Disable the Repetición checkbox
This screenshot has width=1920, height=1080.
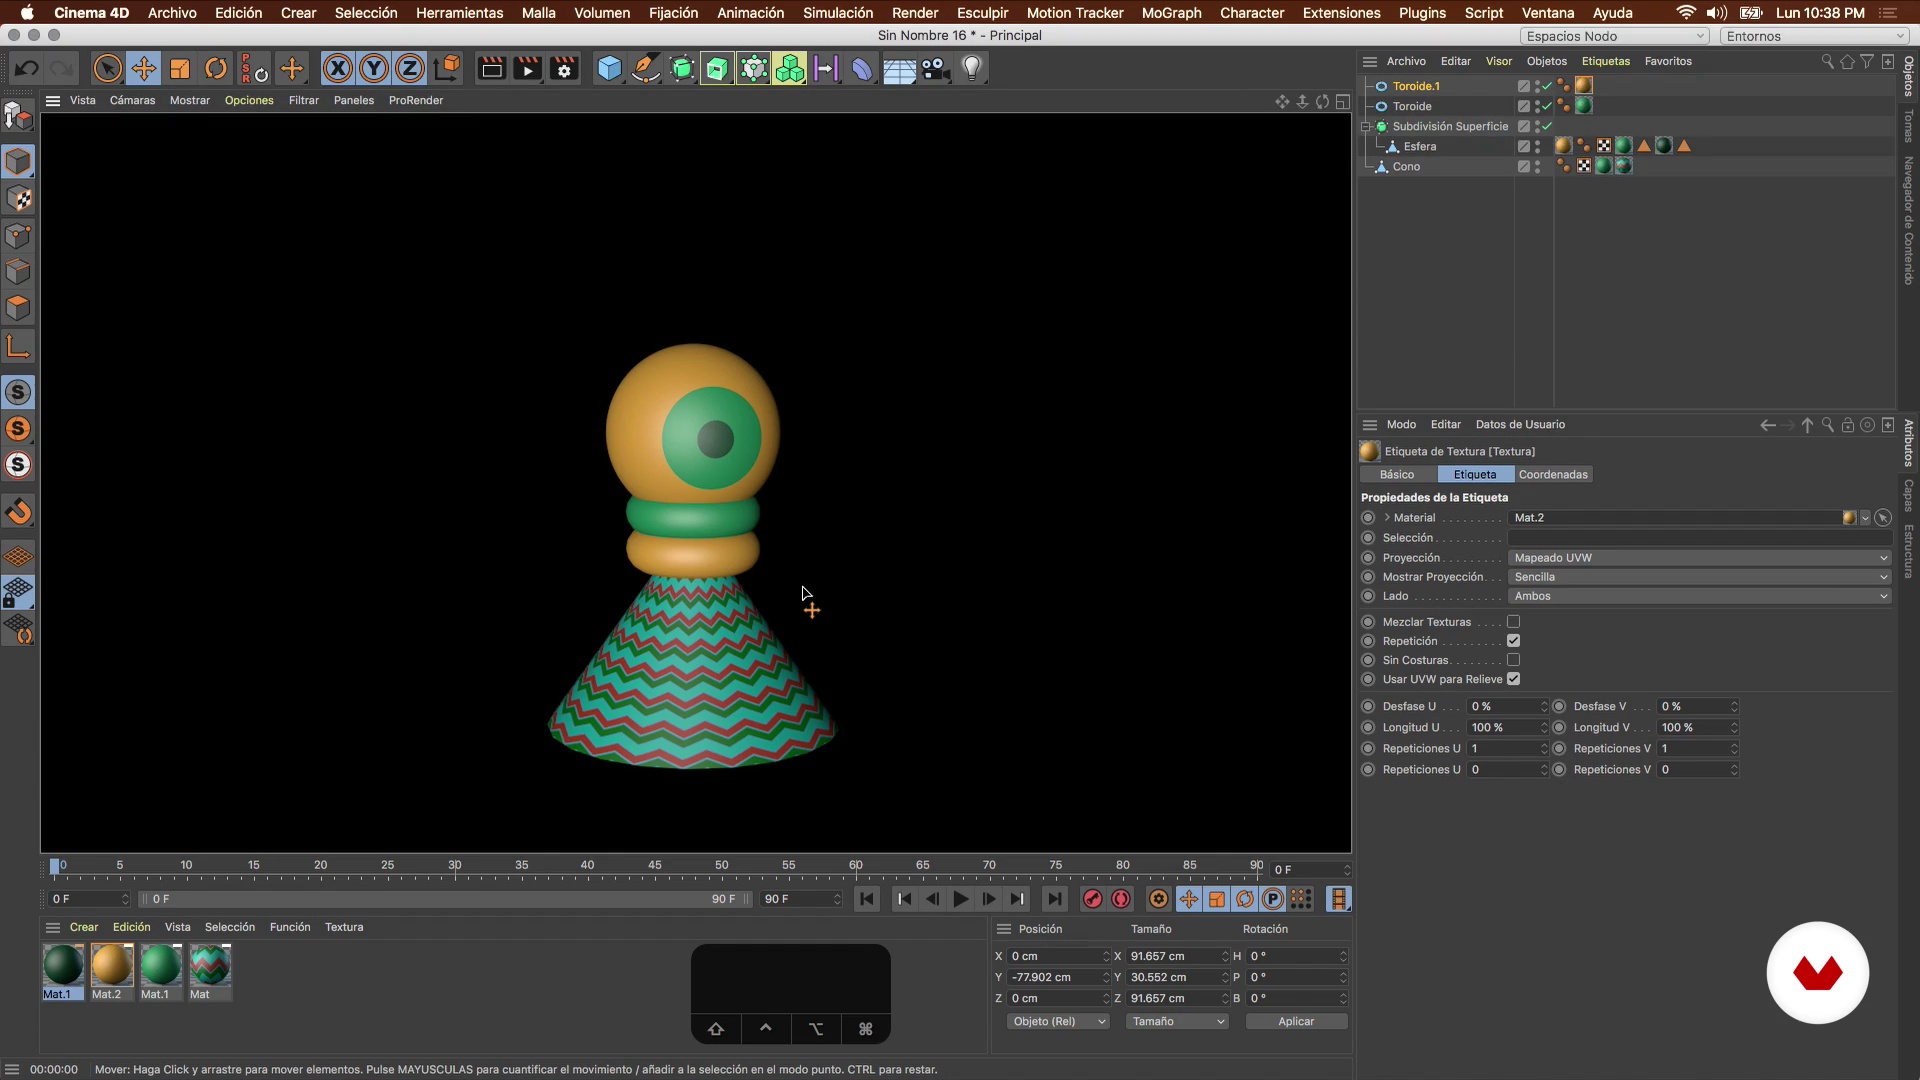[1513, 641]
